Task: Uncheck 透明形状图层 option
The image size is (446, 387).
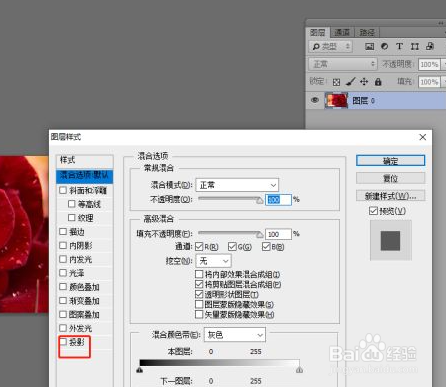Action: [199, 294]
